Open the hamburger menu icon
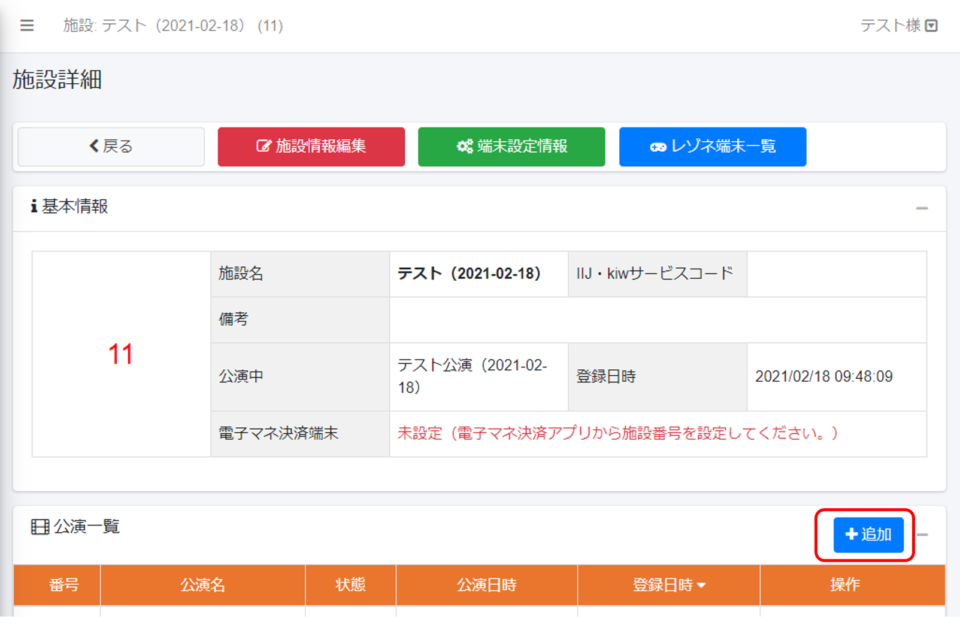The height and width of the screenshot is (617, 960). click(x=27, y=26)
